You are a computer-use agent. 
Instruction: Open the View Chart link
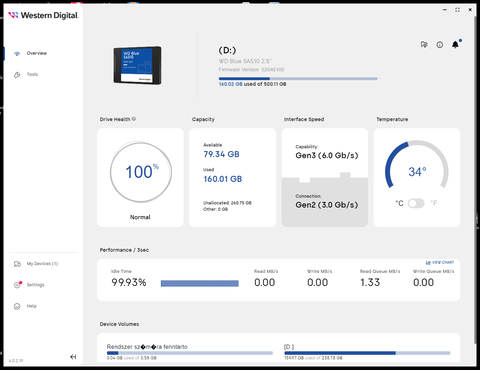tap(440, 262)
